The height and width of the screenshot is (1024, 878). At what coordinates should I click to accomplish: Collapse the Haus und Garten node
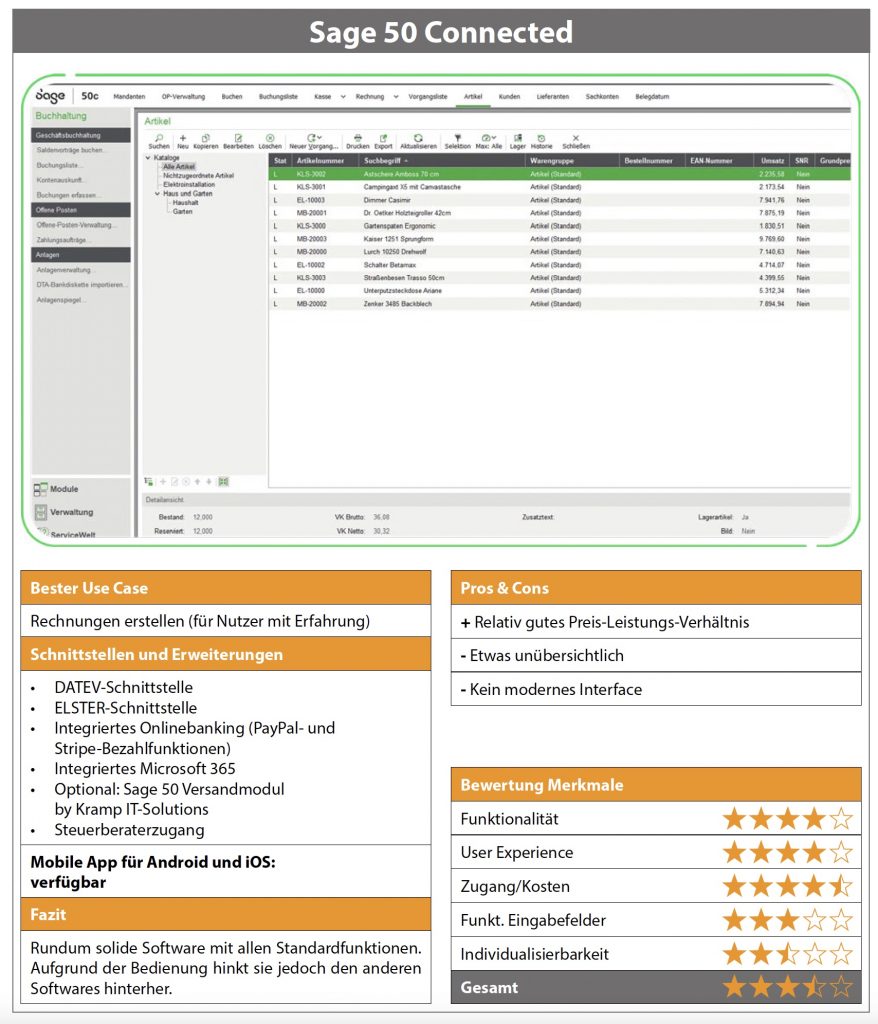coord(157,193)
